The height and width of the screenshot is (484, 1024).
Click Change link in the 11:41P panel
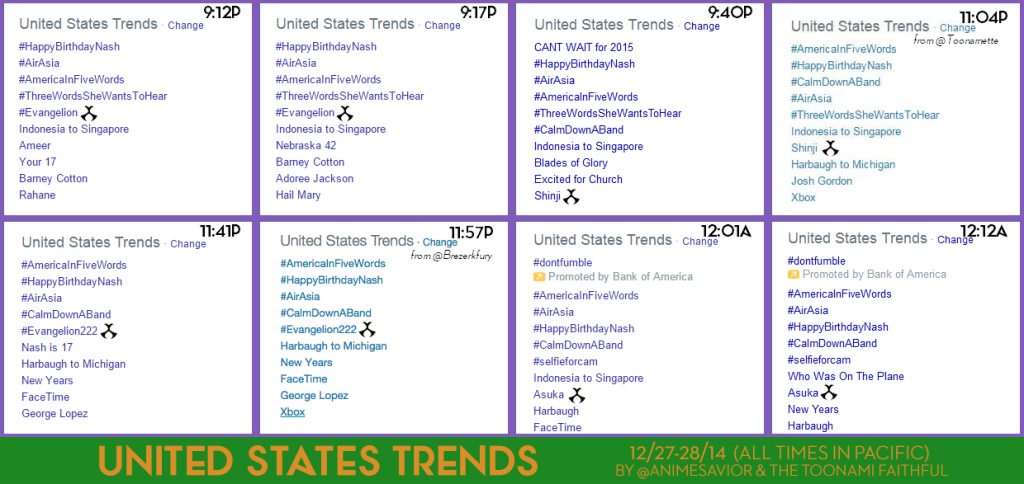188,244
